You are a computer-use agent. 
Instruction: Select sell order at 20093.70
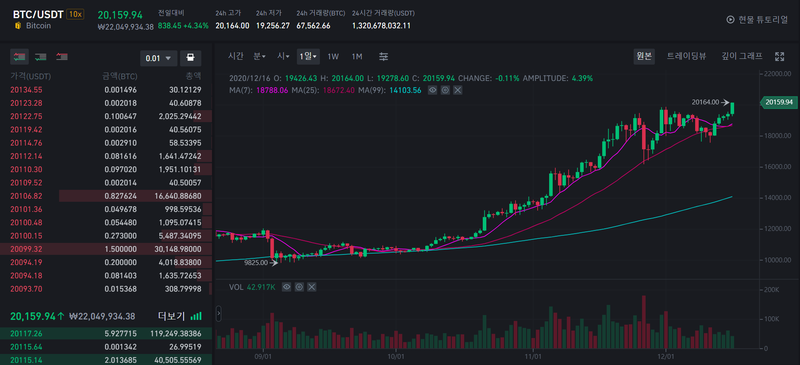click(106, 289)
